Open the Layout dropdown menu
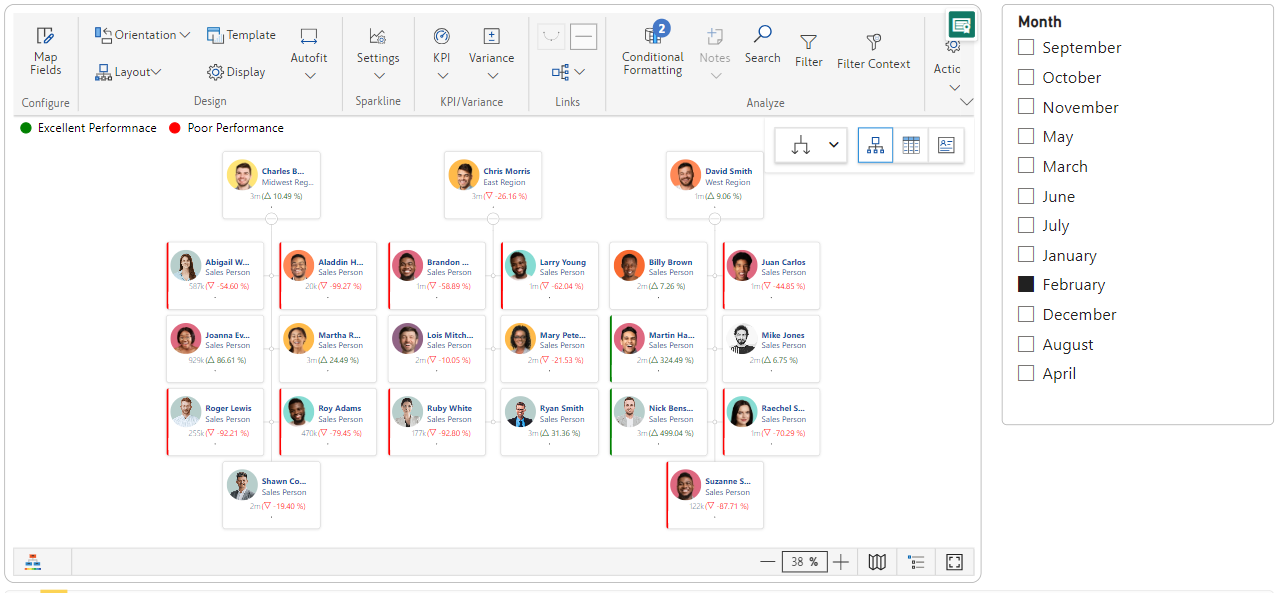This screenshot has height=593, width=1284. (128, 72)
